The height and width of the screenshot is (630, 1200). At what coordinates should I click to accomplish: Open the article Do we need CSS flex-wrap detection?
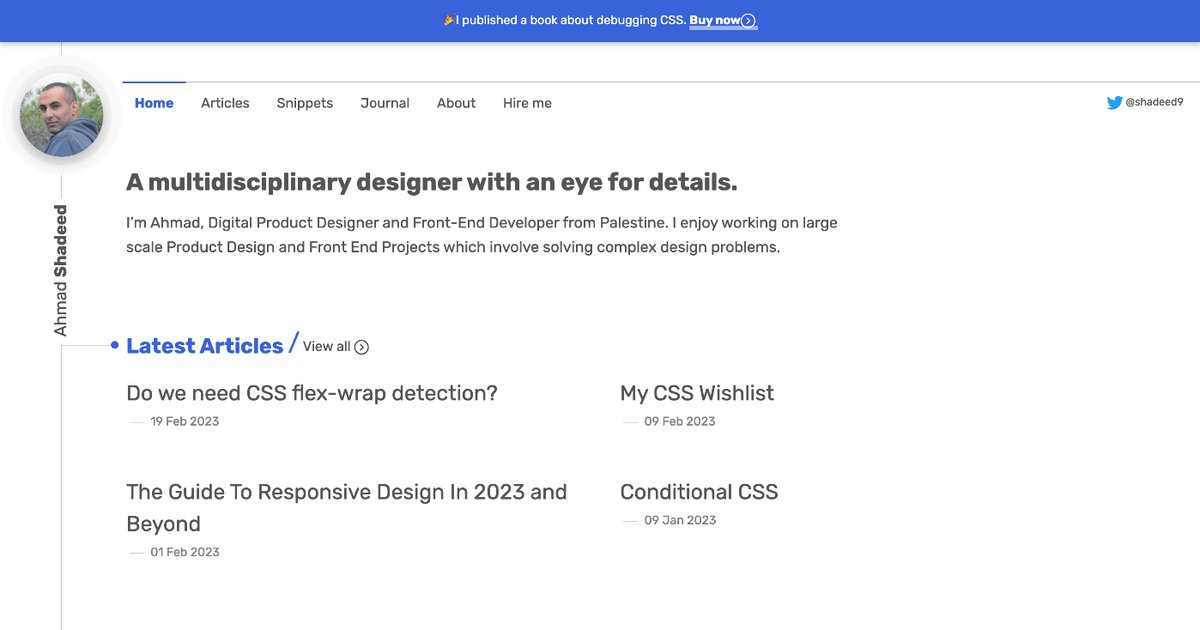[x=311, y=392]
